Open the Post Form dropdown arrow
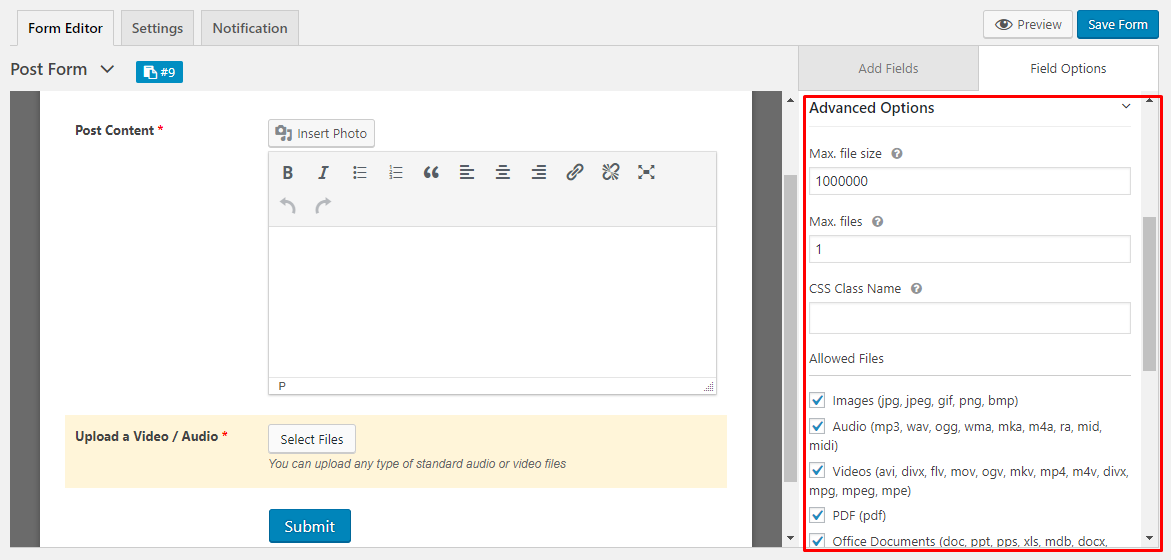1171x560 pixels. pos(107,69)
